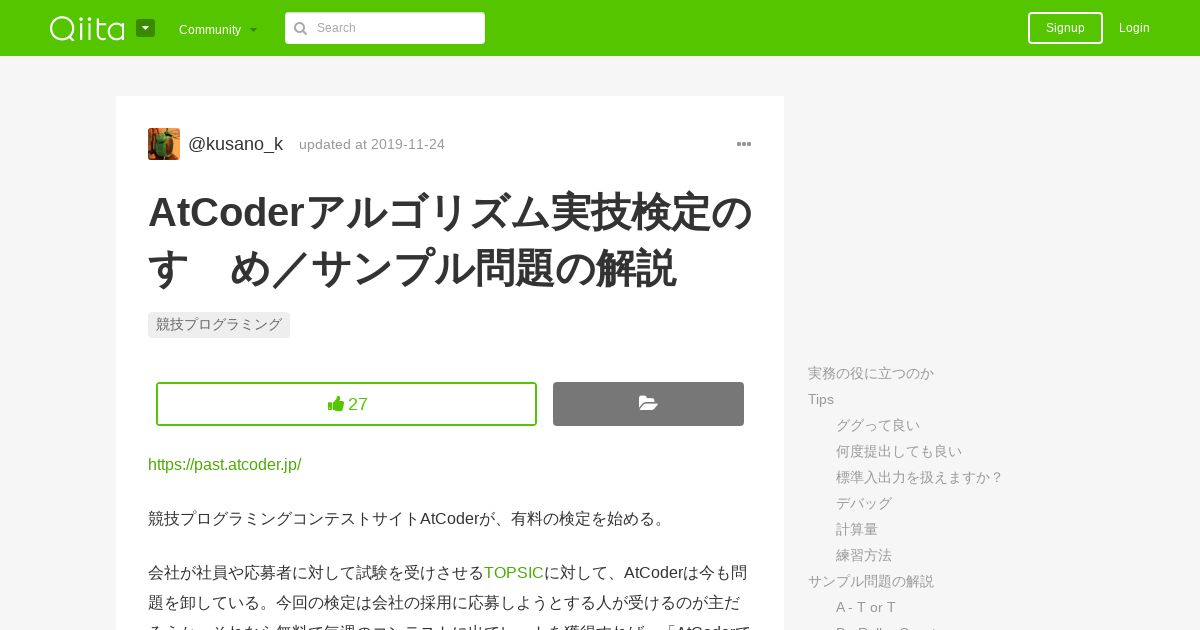Click the Login link
This screenshot has width=1200, height=630.
(1134, 28)
